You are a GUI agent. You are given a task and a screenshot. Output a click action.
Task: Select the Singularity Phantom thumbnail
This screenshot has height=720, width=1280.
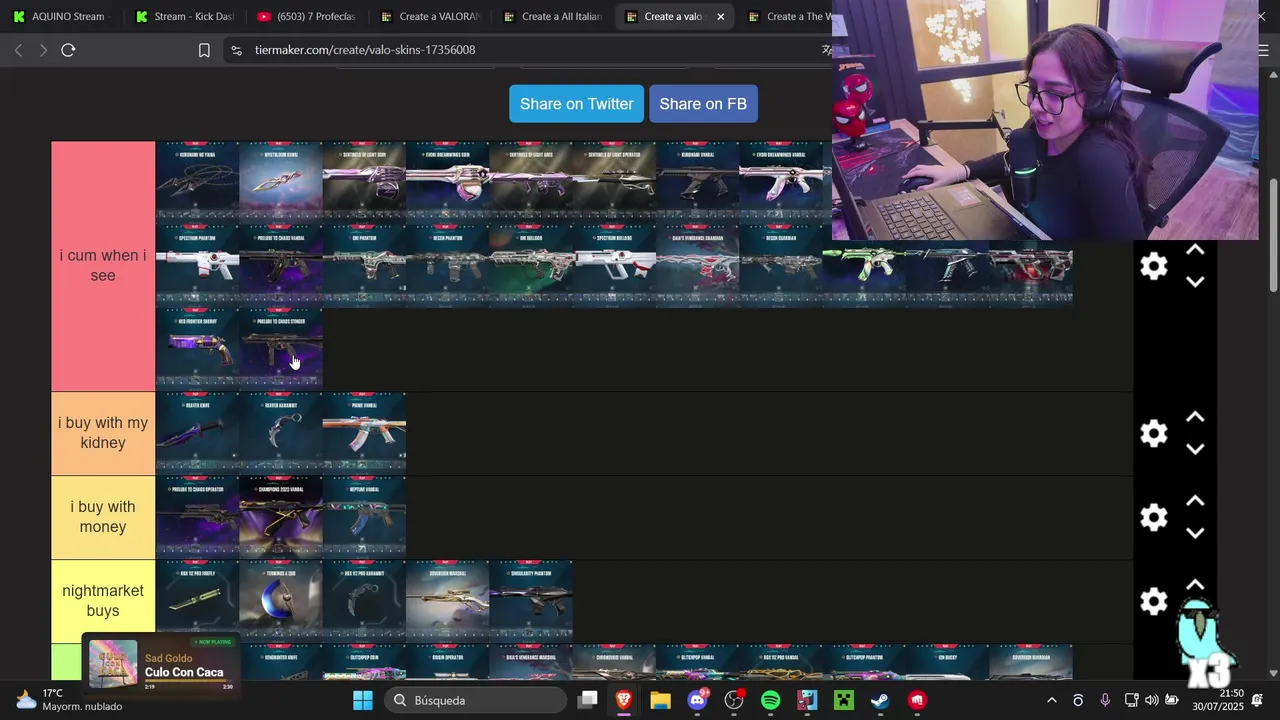tap(531, 601)
